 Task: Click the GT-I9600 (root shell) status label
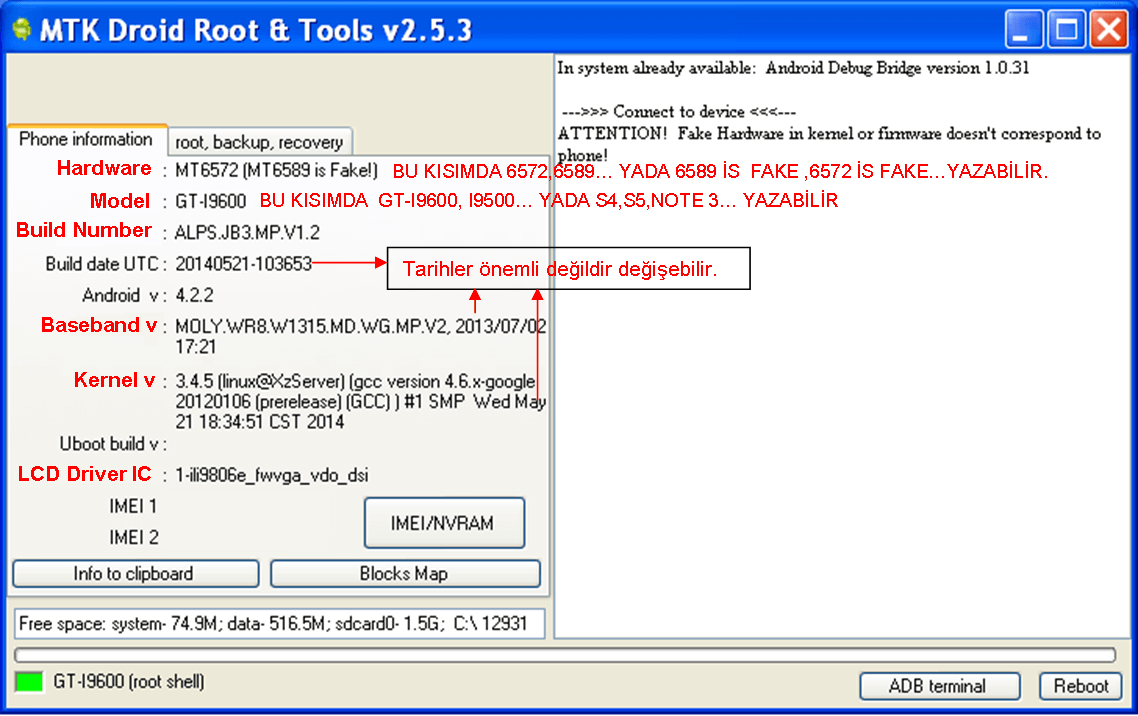click(x=129, y=682)
